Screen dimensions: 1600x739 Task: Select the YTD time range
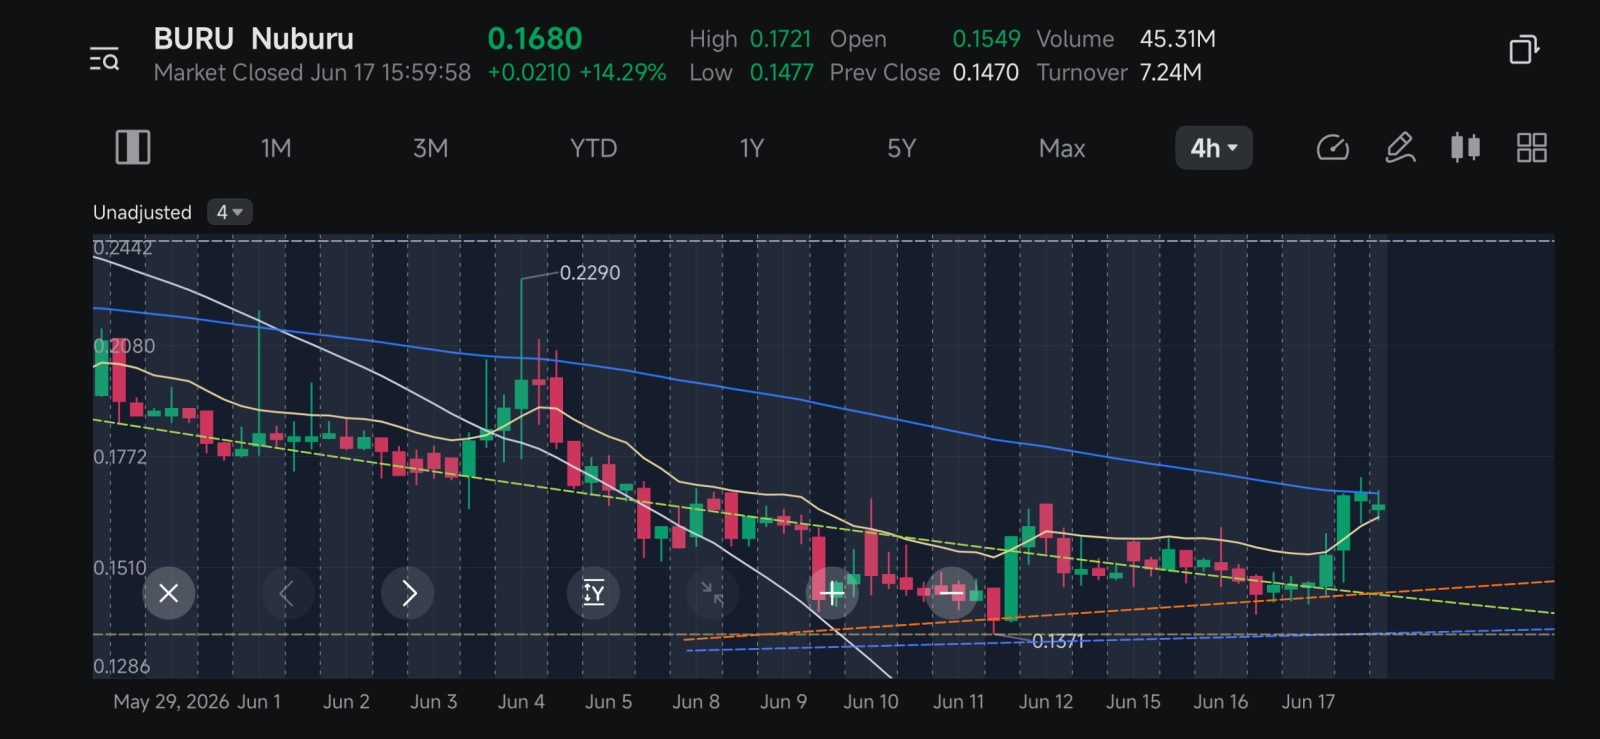(x=593, y=148)
